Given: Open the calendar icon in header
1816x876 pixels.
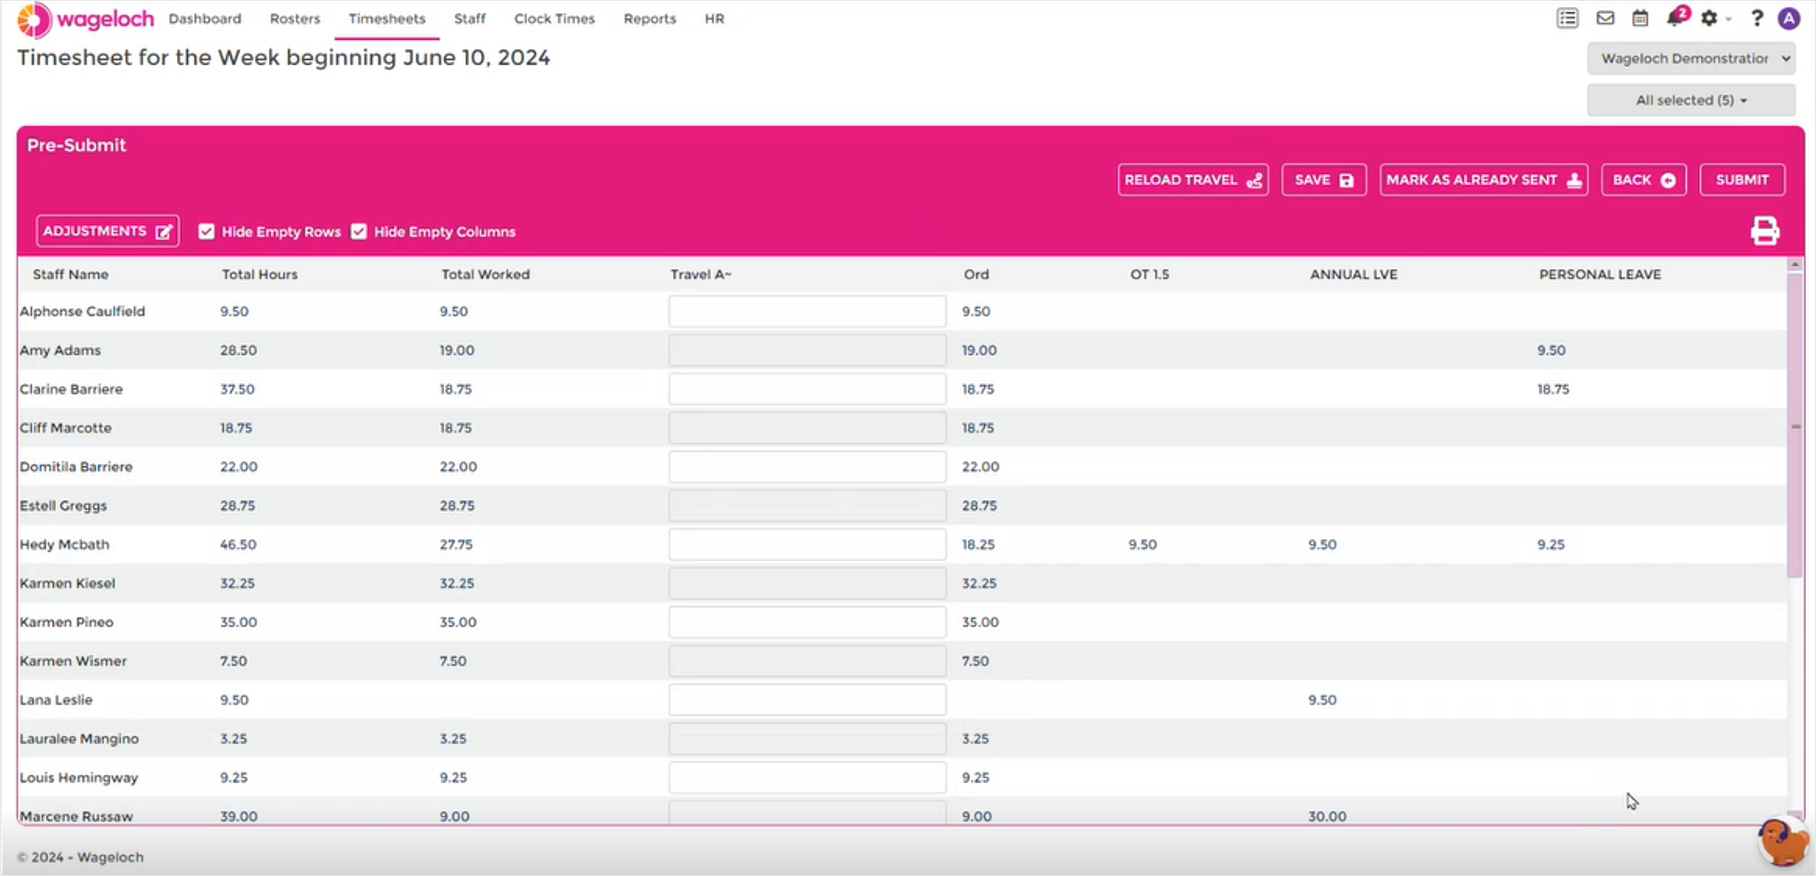Looking at the screenshot, I should (x=1640, y=18).
